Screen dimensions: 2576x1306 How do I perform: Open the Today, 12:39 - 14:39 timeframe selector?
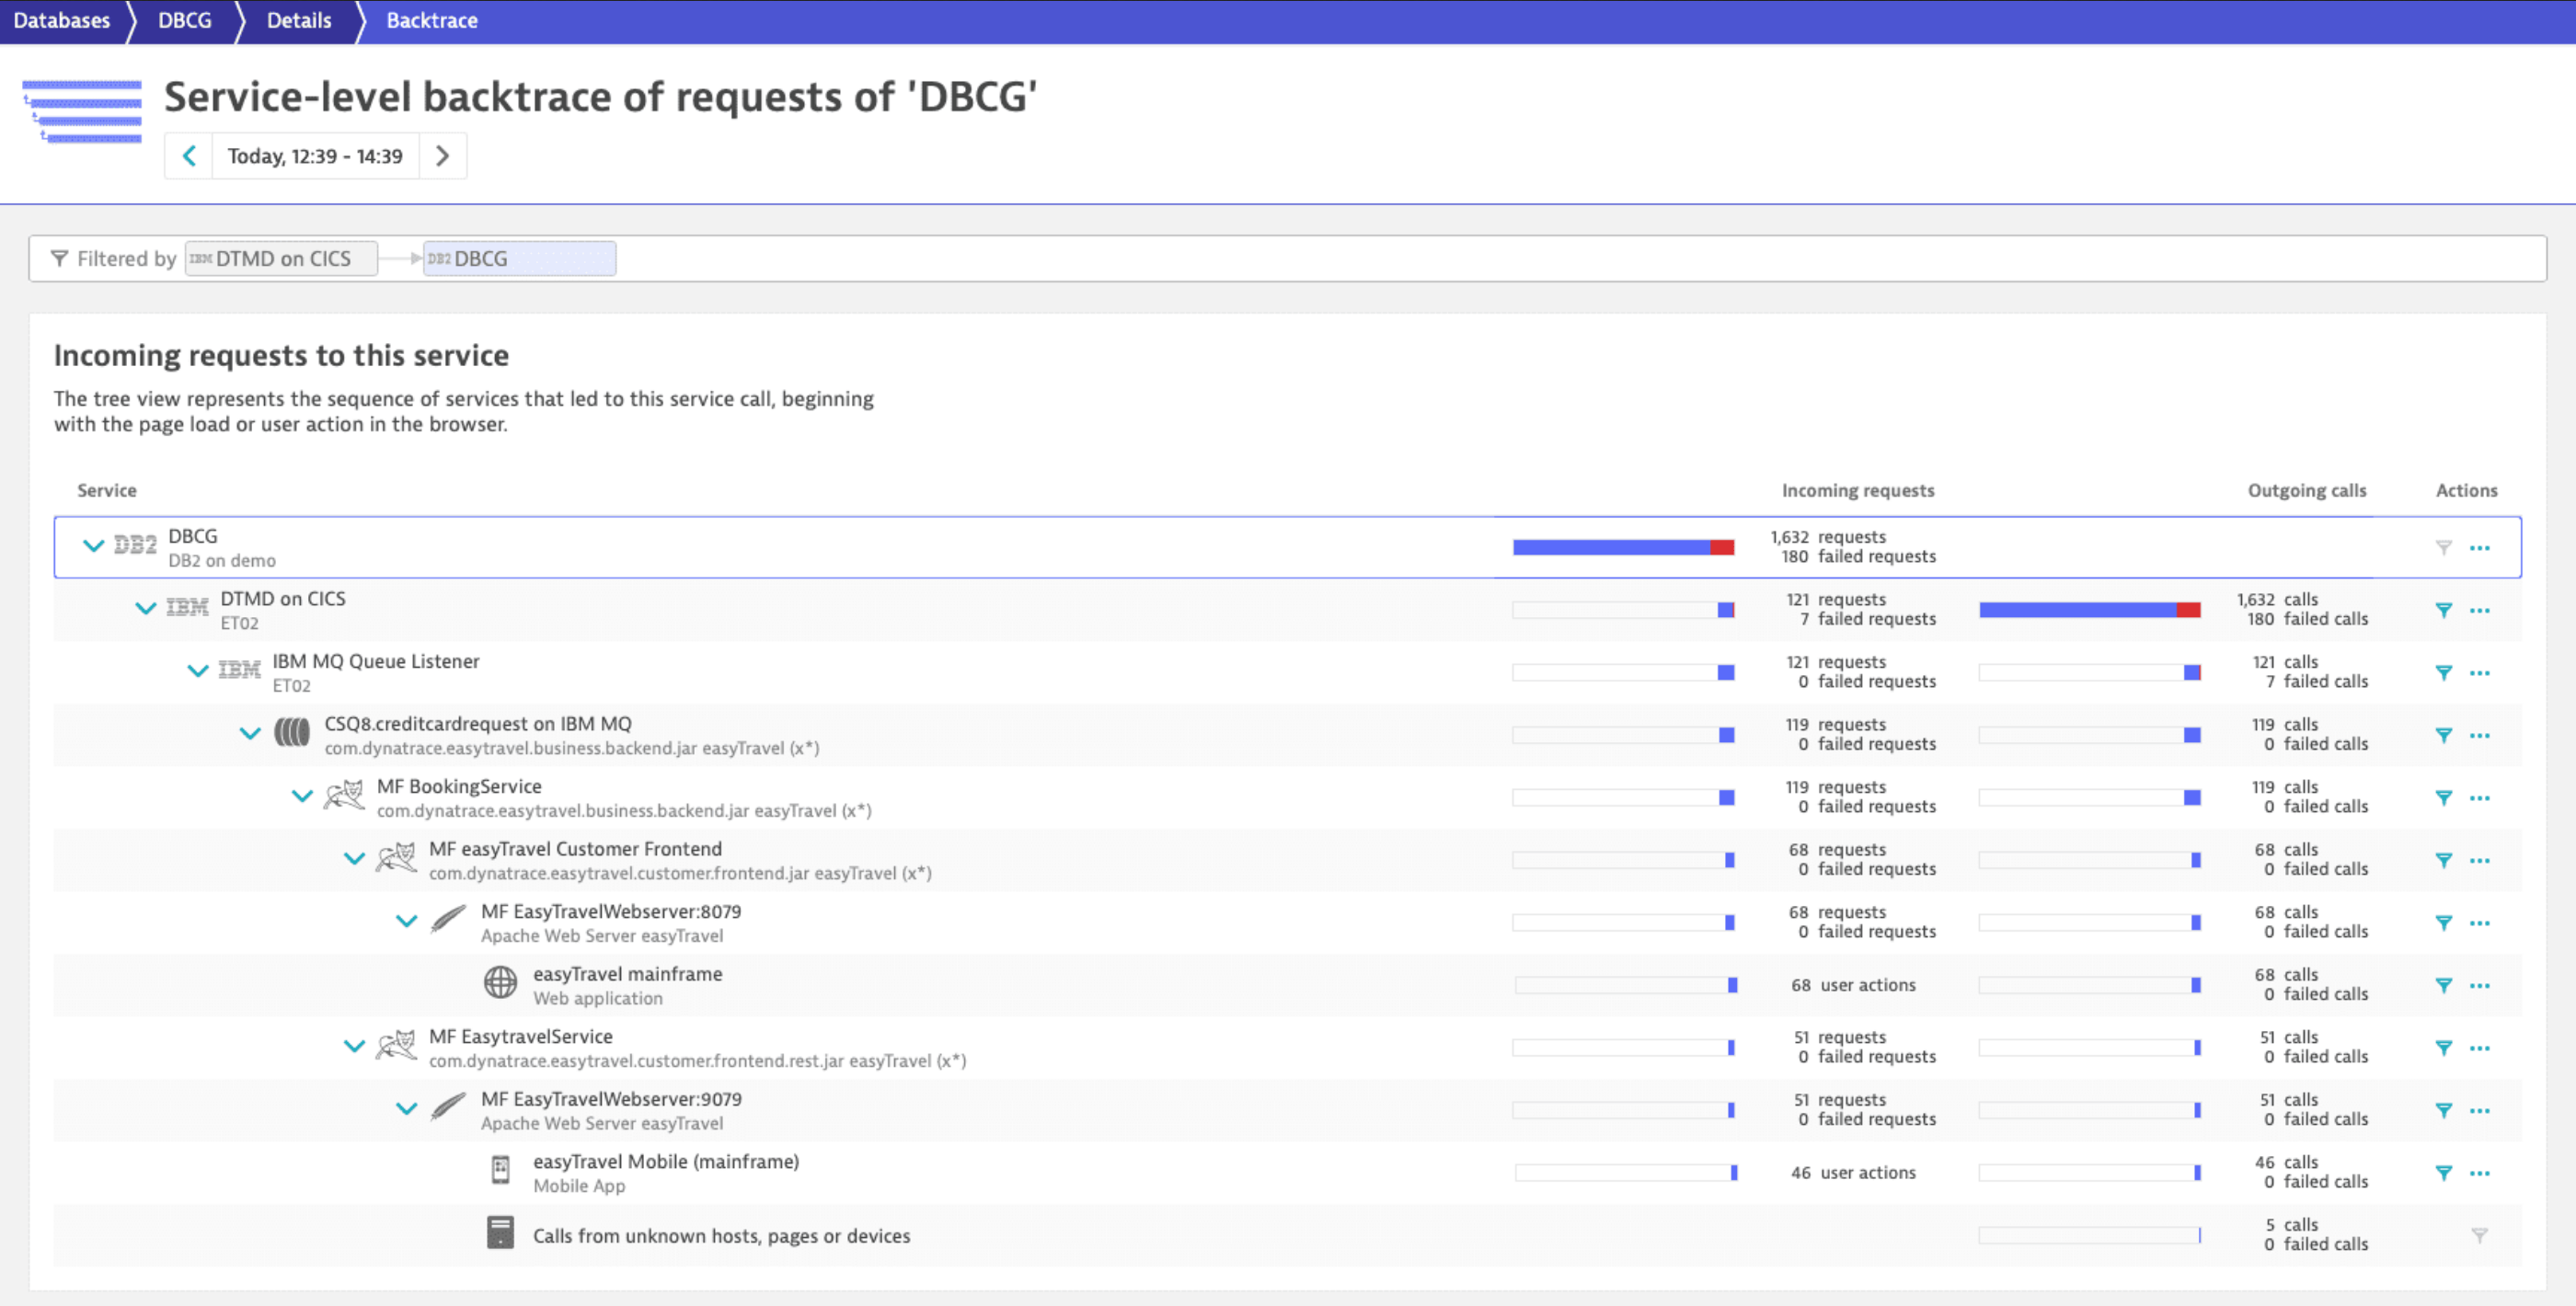point(315,156)
